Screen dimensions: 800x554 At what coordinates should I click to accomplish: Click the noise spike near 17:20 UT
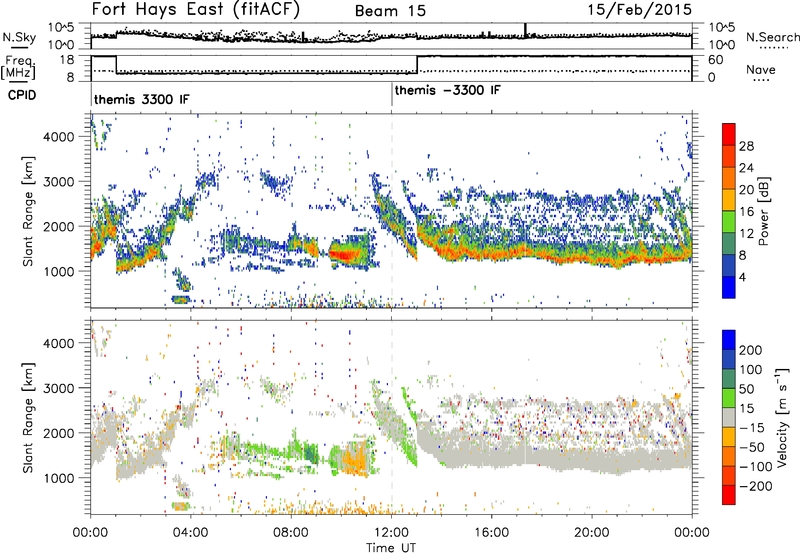(x=526, y=30)
